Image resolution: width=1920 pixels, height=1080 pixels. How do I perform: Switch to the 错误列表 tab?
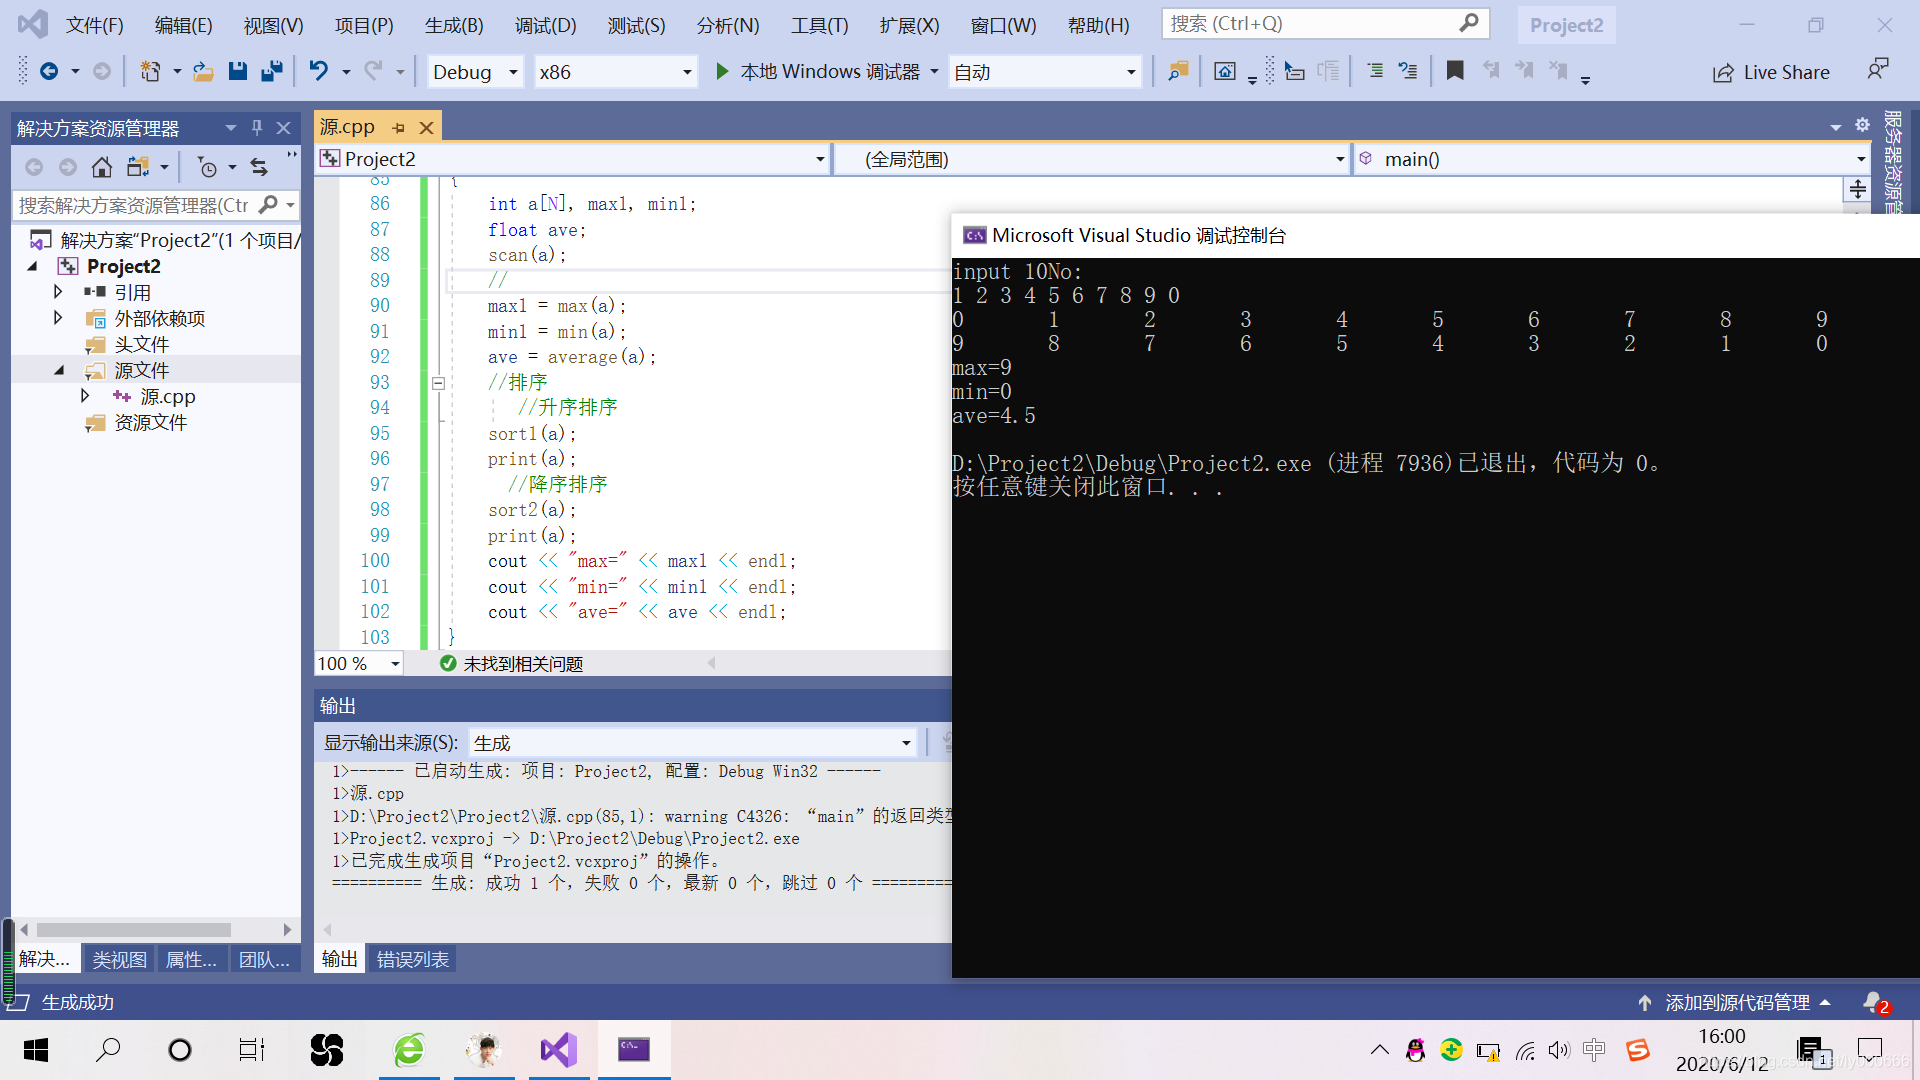click(x=412, y=959)
